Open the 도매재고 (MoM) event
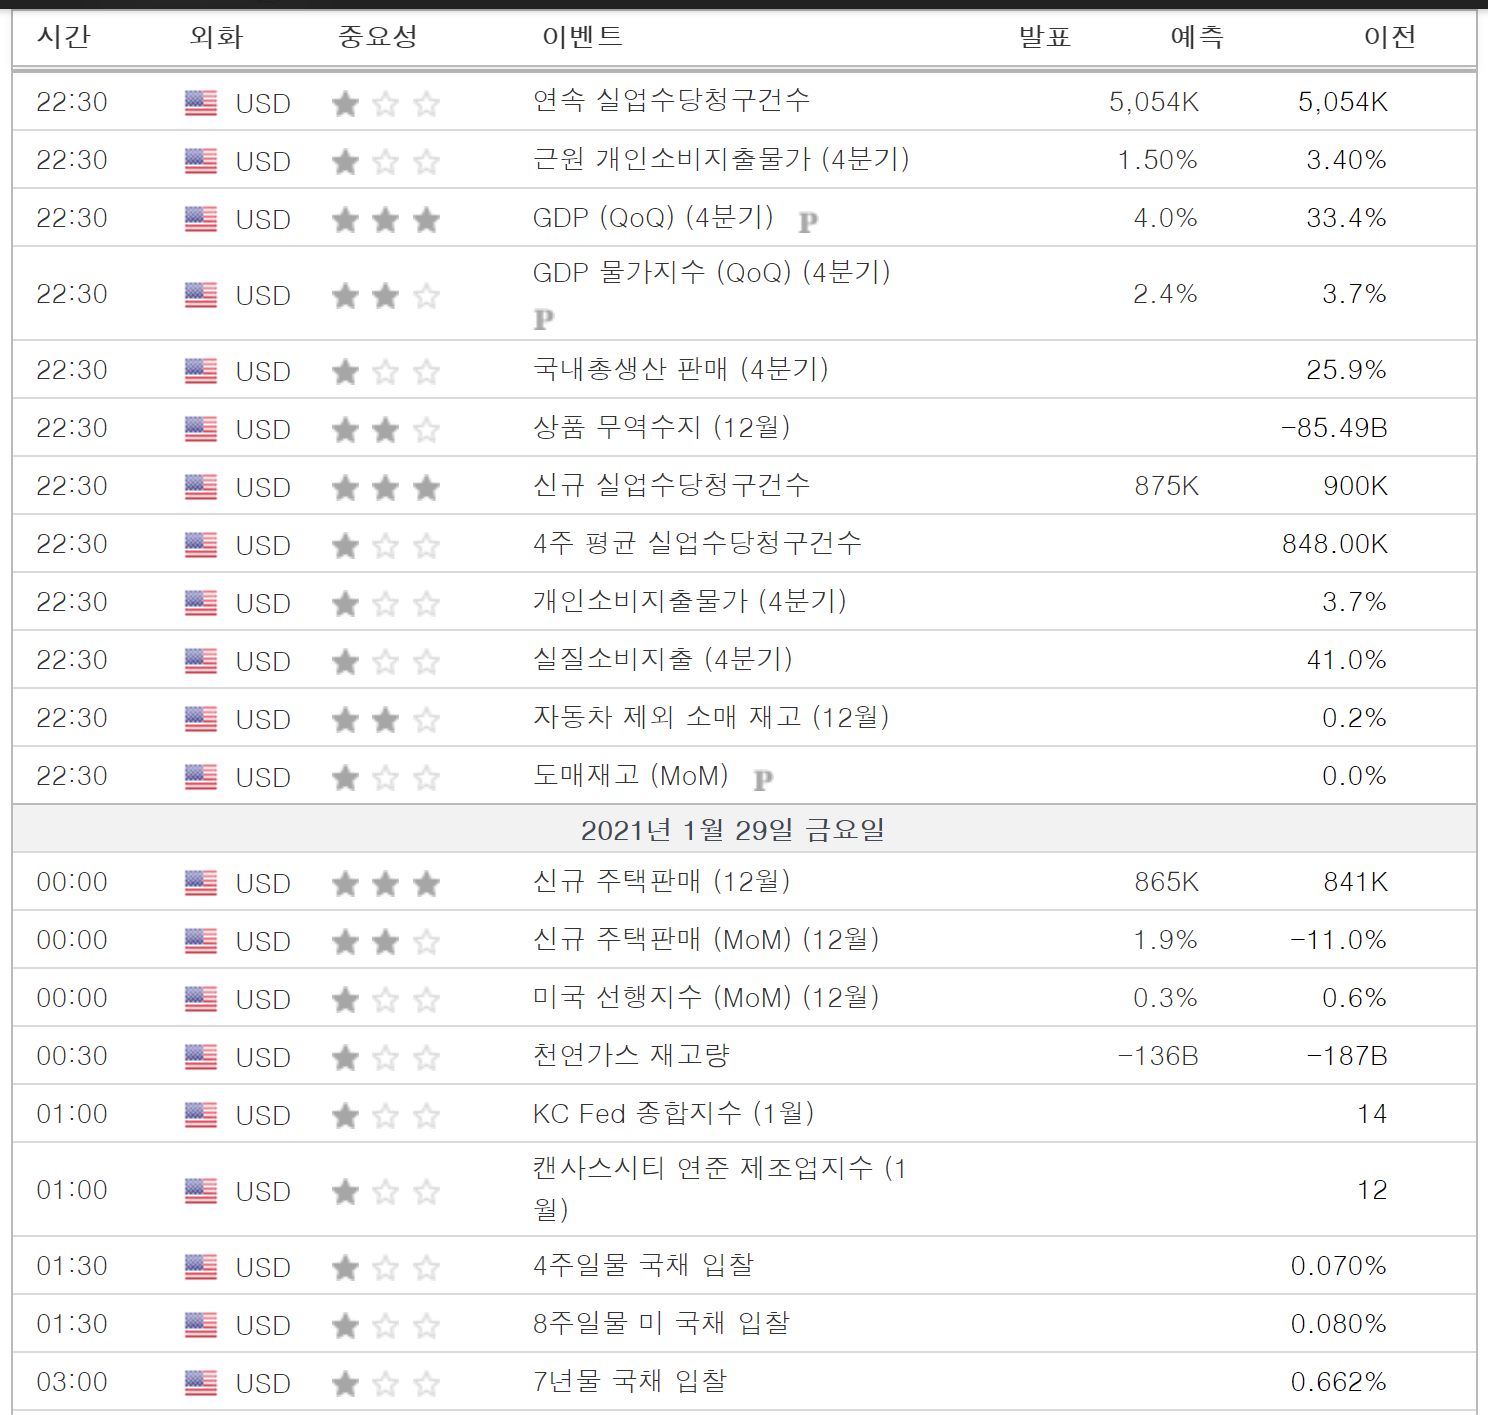This screenshot has width=1488, height=1415. pyautogui.click(x=631, y=775)
